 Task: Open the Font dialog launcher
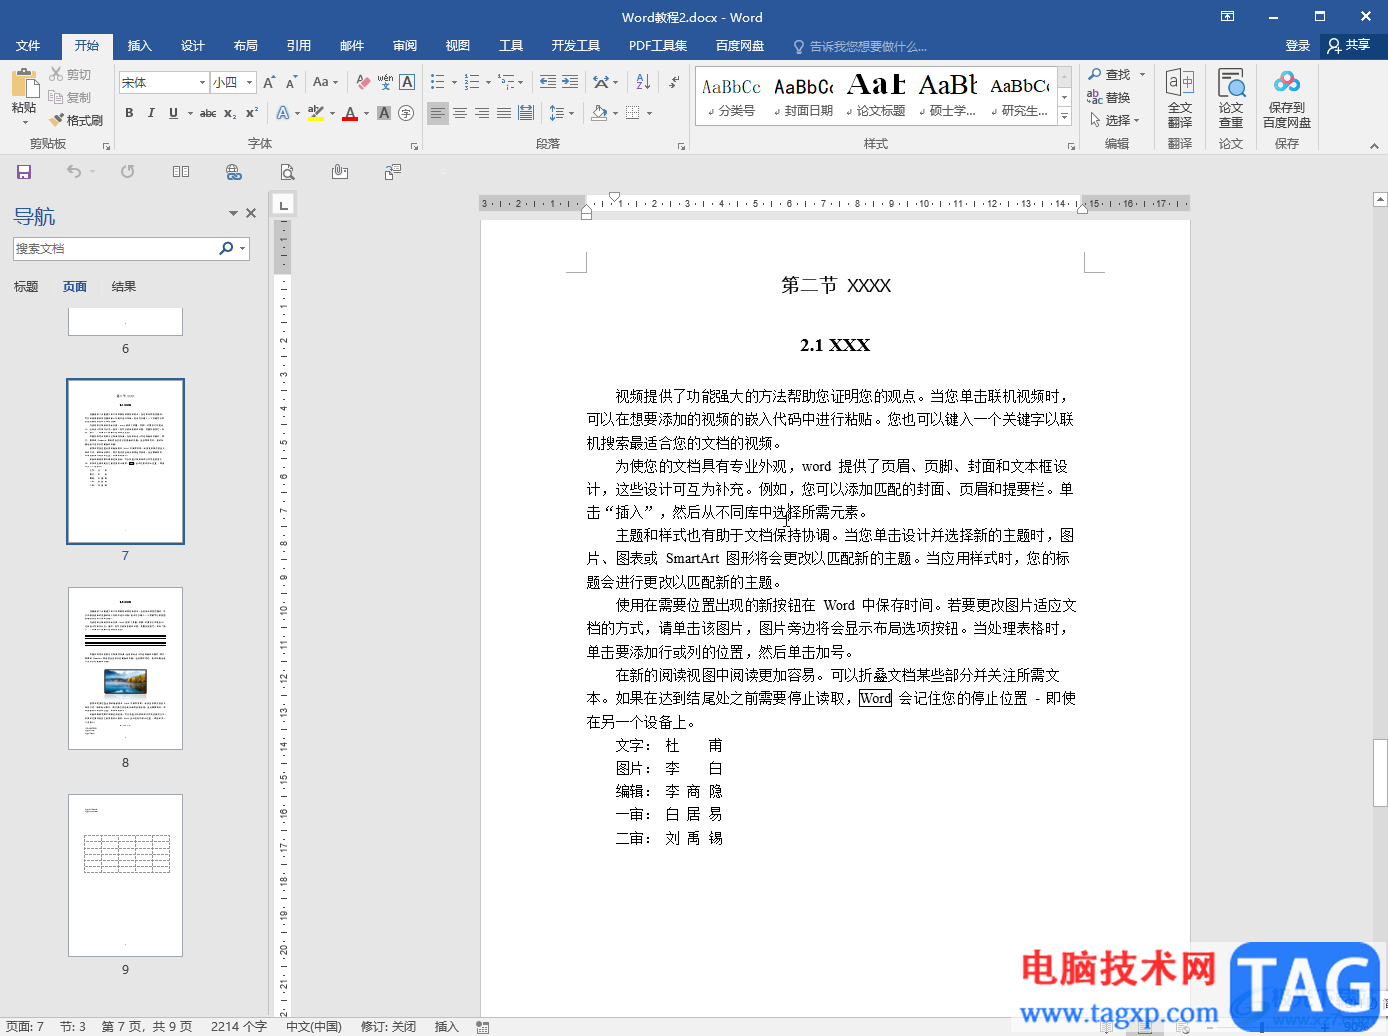point(414,146)
